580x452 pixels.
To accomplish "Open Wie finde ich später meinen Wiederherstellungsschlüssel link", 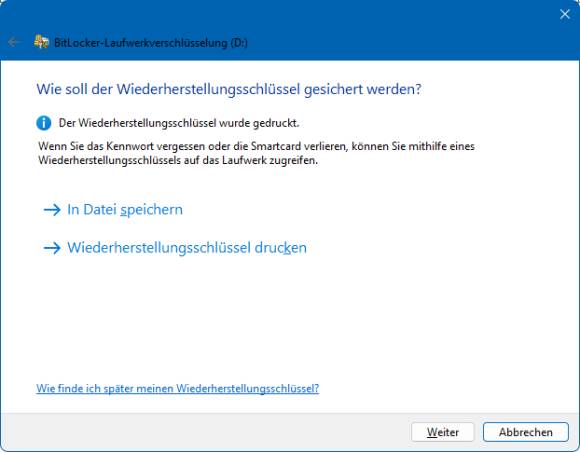I will pyautogui.click(x=178, y=388).
